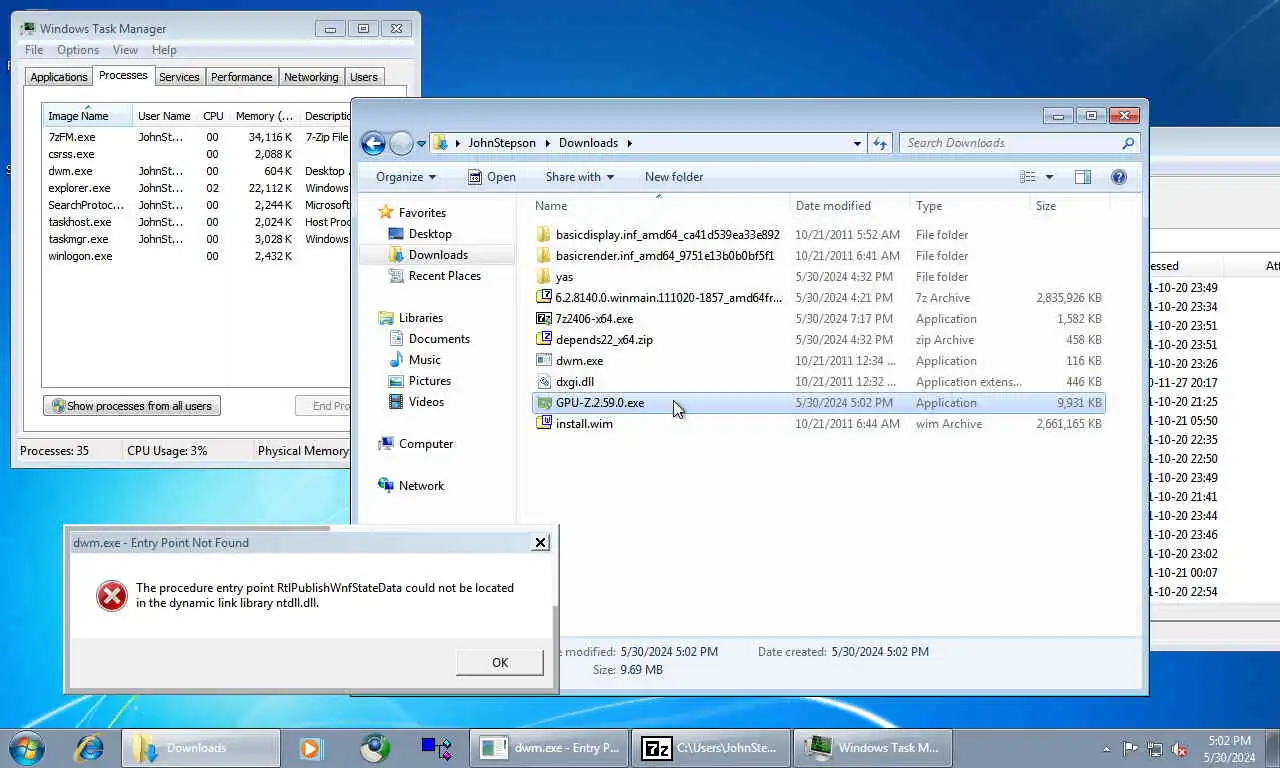Screen dimensions: 1280x768
Task: Click OK in dwm.exe error dialog
Action: [500, 662]
